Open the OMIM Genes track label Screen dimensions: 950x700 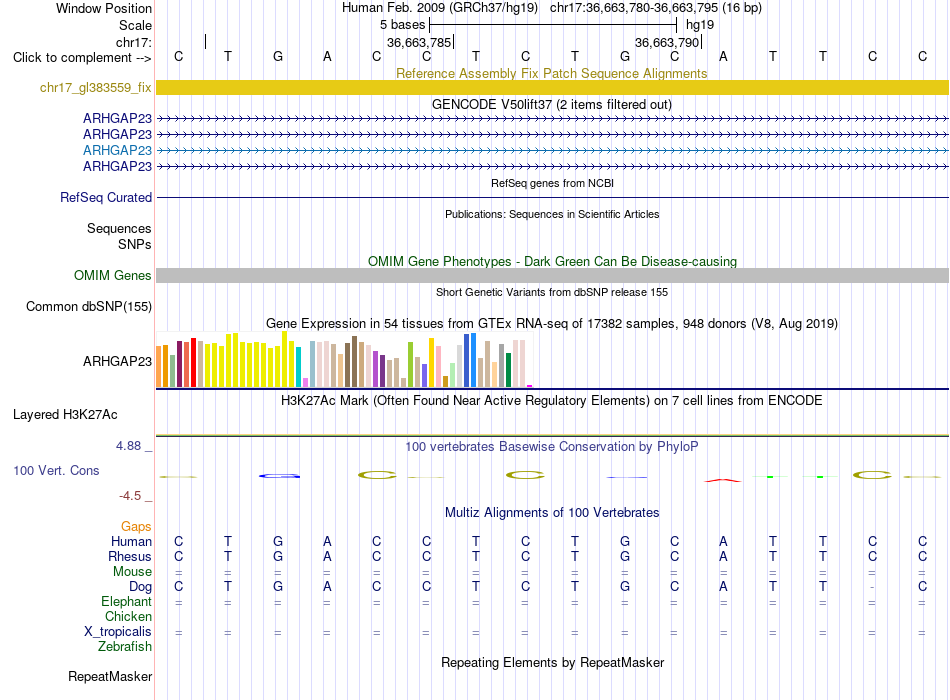[112, 275]
